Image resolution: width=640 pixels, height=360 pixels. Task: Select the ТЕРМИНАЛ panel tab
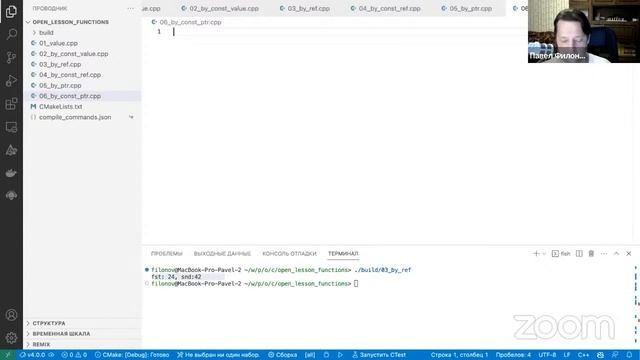click(343, 254)
